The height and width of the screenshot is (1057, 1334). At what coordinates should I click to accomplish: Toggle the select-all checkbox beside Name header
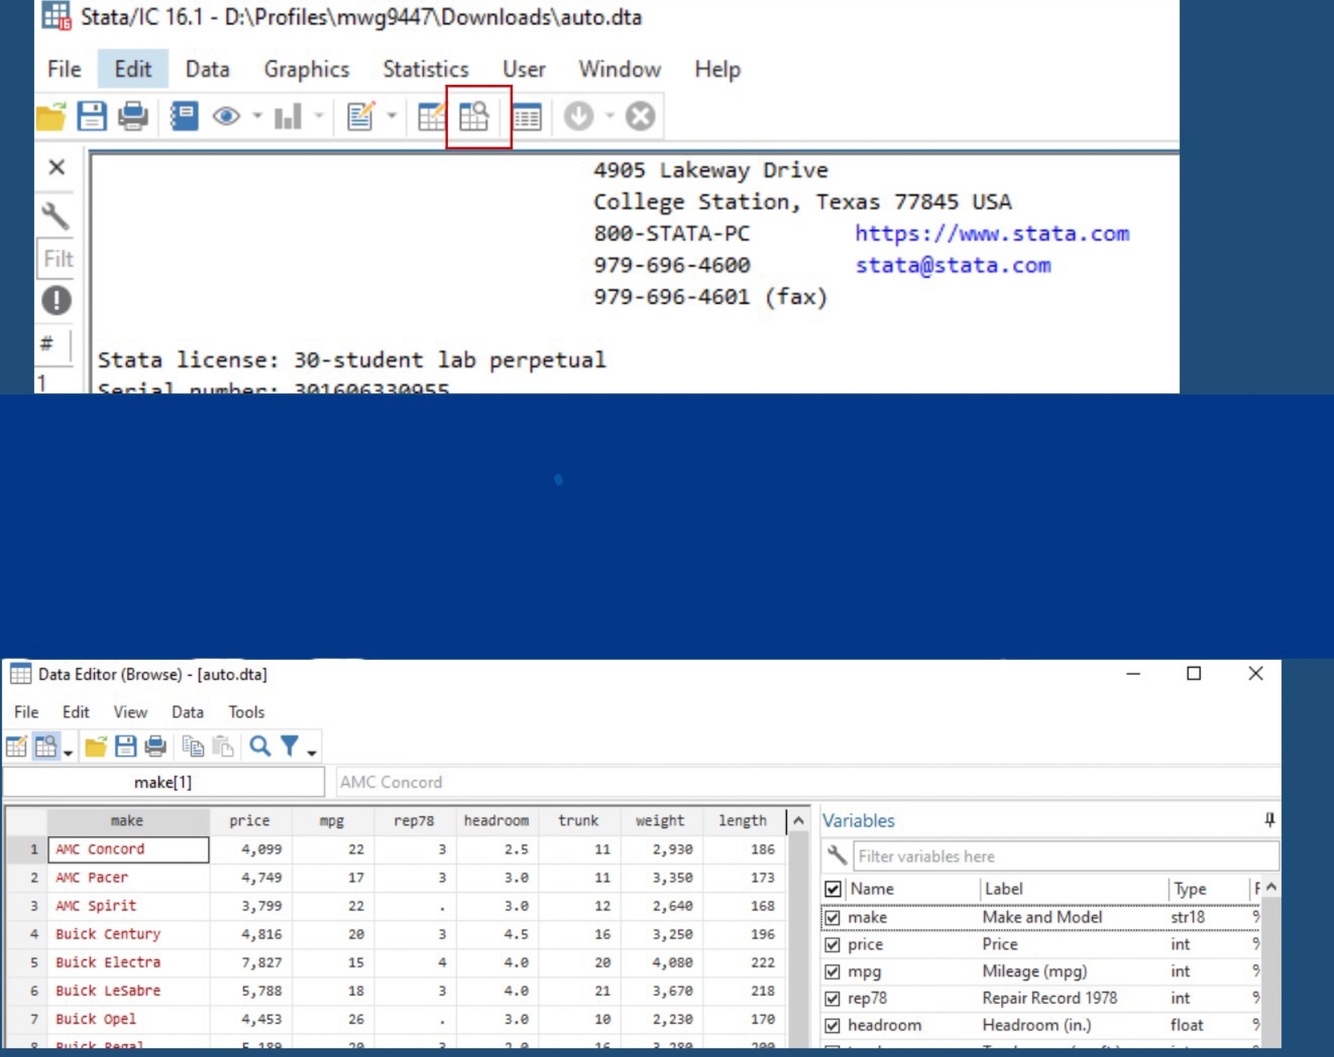click(832, 889)
